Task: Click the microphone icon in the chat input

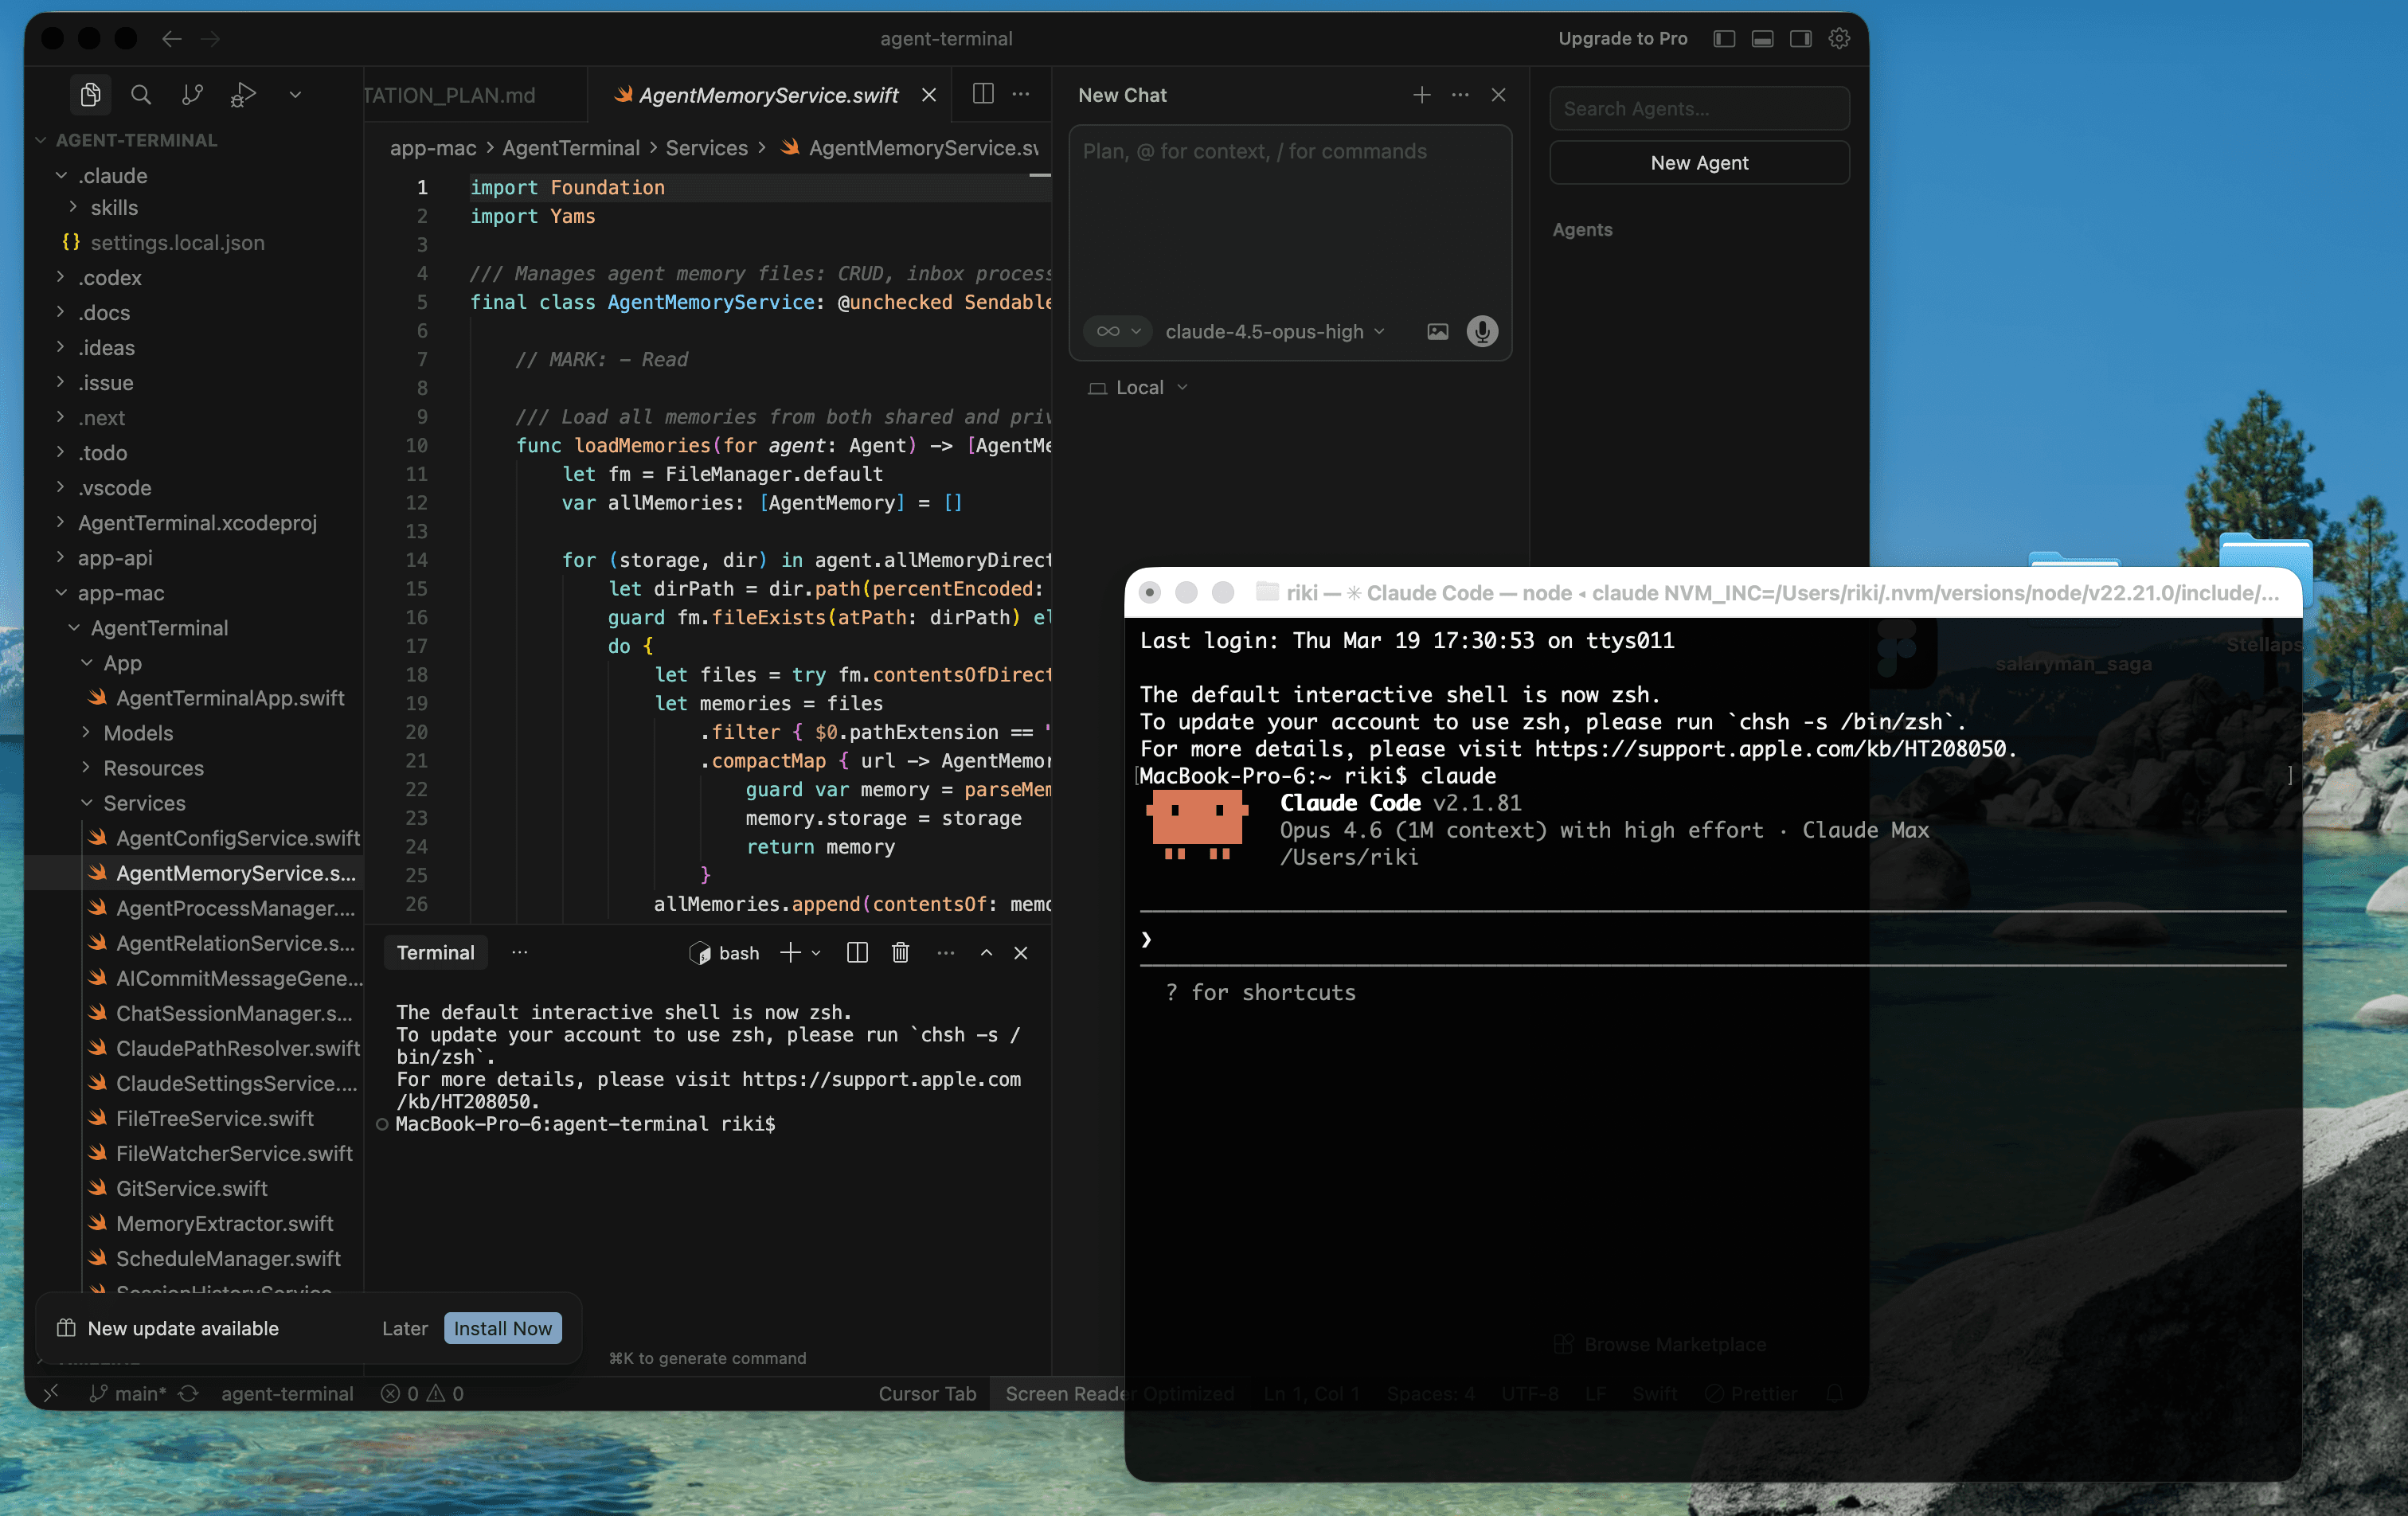Action: pyautogui.click(x=1482, y=331)
